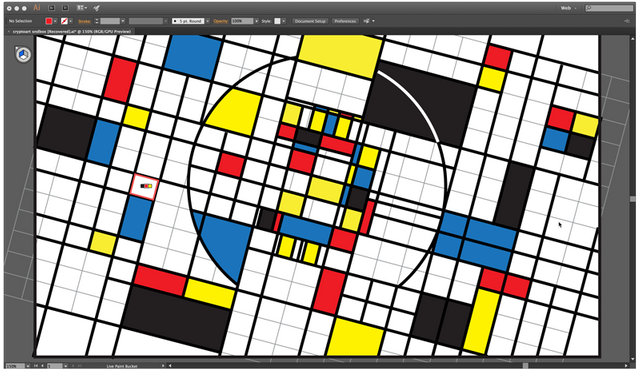Select the cryptoart sndbox document tab
Viewport: 640px width, 373px height.
click(x=72, y=31)
